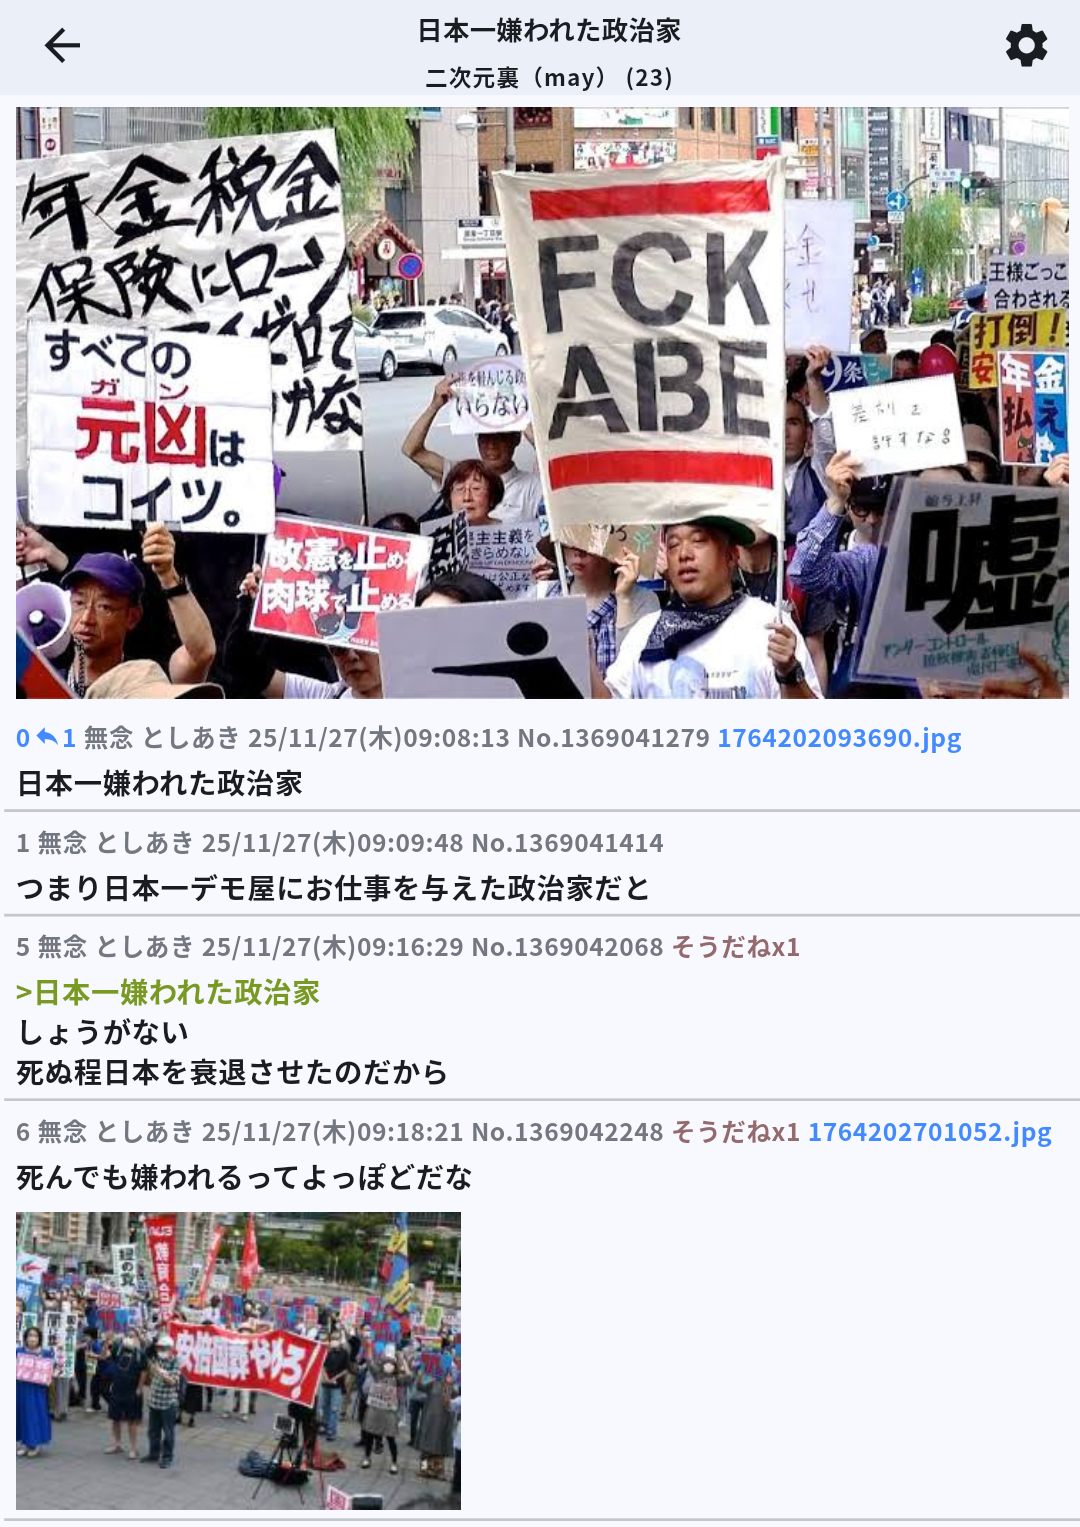Viewport: 1080px width, 1527px height.
Task: Open settings with the gear icon
Action: [x=1026, y=46]
